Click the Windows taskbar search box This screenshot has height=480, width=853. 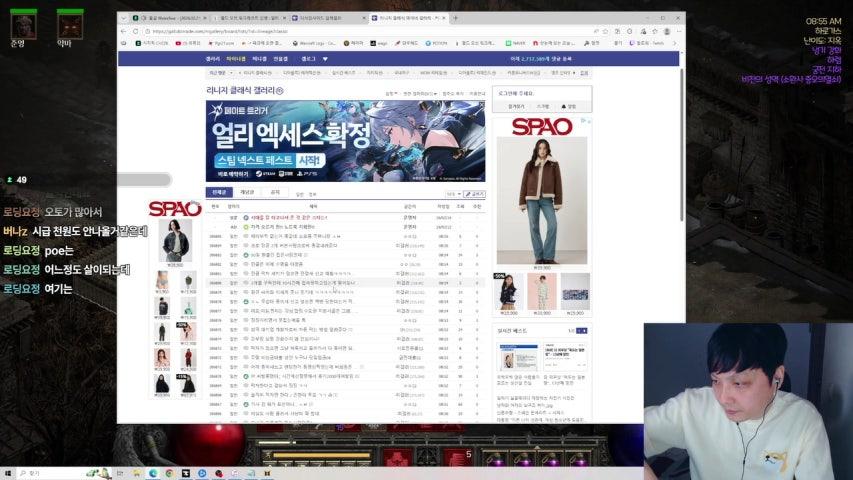pos(60,473)
